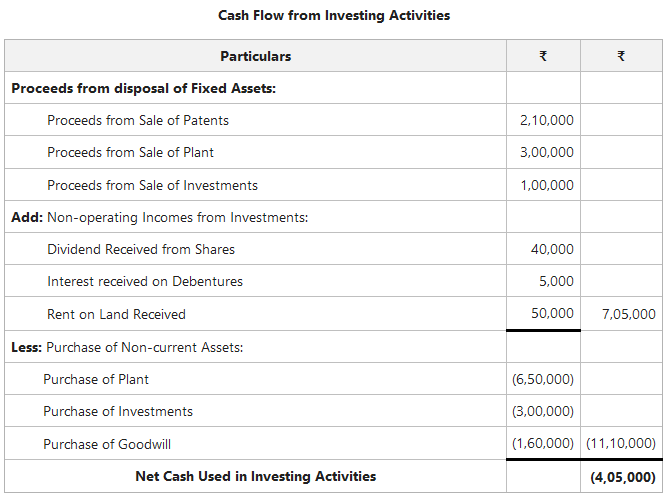Click 'Proceeds from Sale of Investments' label
This screenshot has height=497, width=668.
click(x=152, y=185)
